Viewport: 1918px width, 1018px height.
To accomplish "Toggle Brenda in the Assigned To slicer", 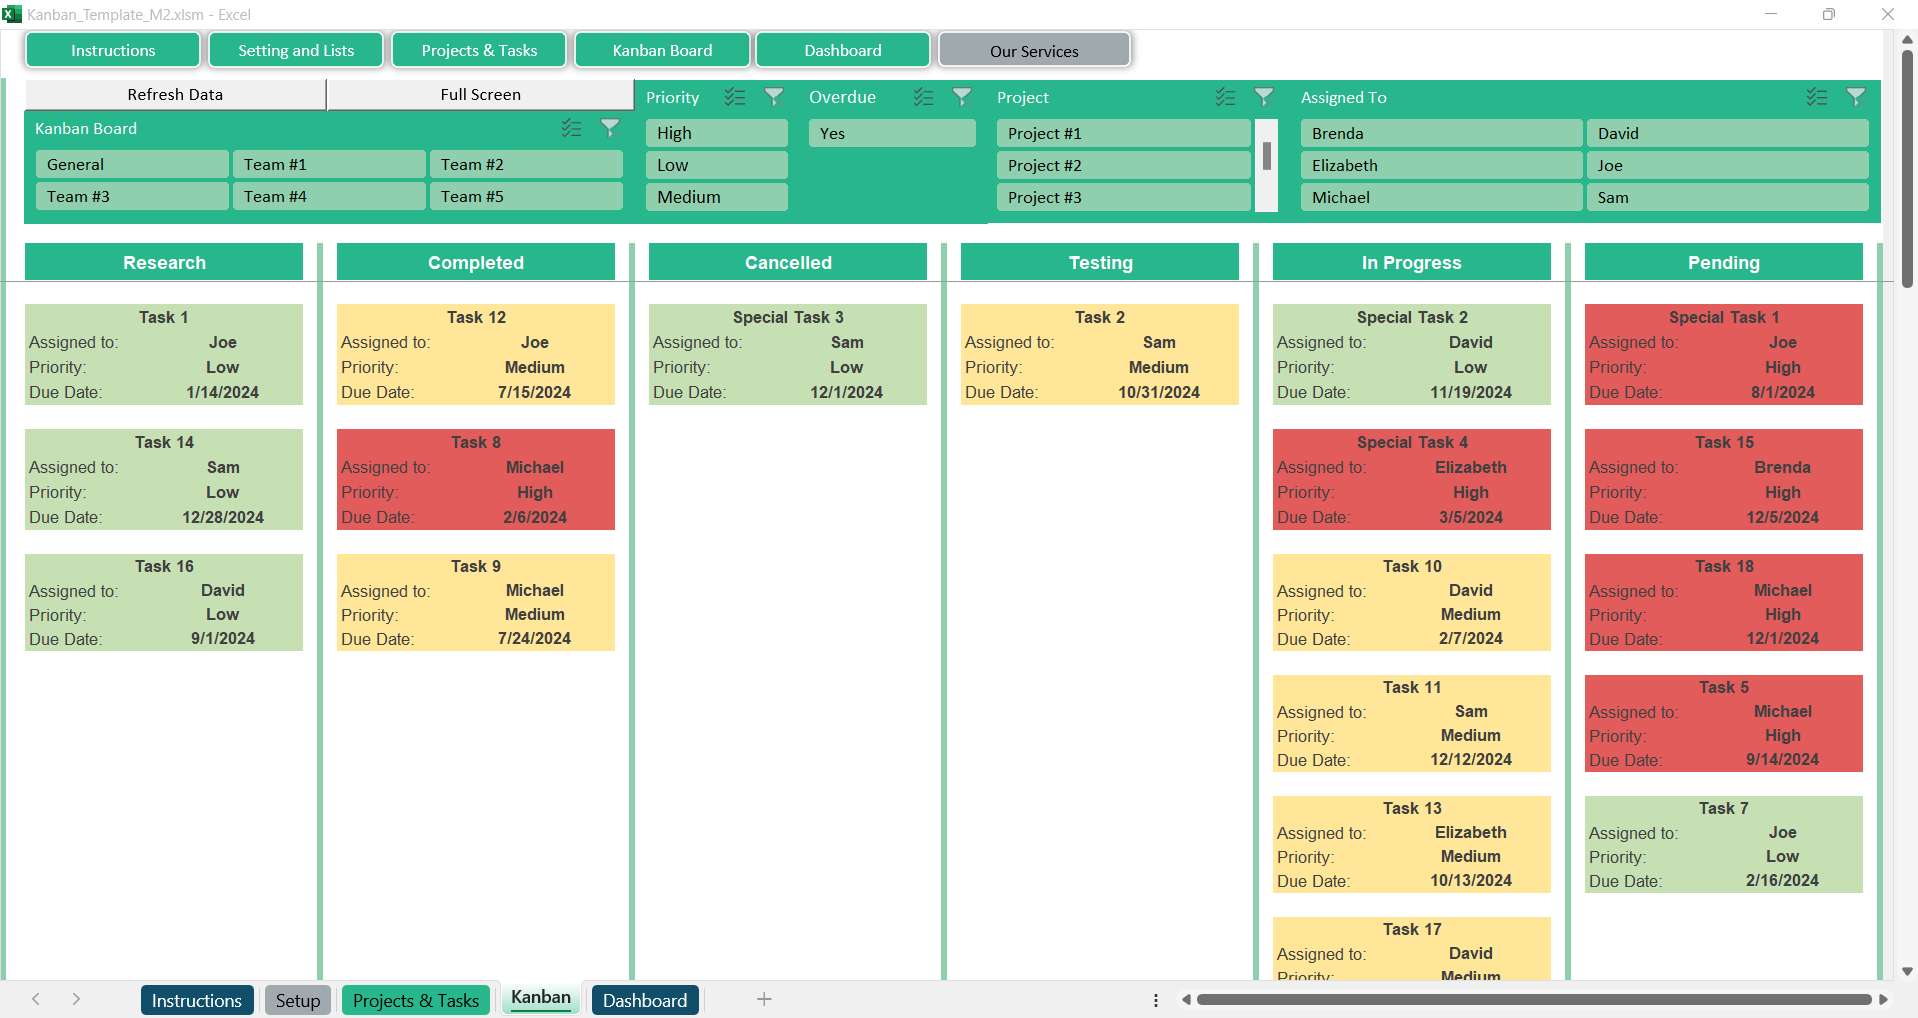I will tap(1440, 132).
